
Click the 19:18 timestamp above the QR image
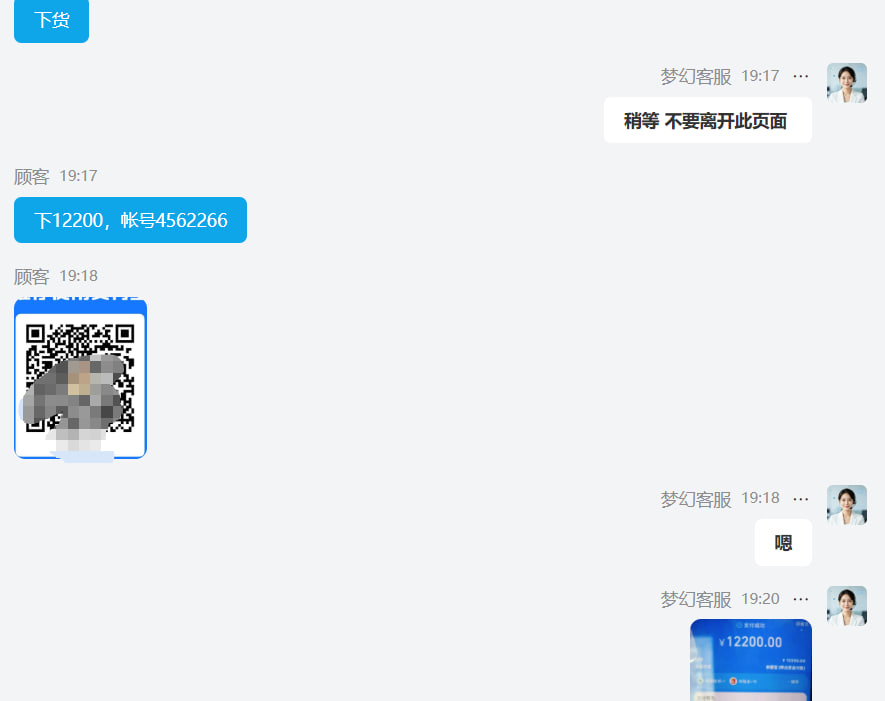click(x=78, y=276)
